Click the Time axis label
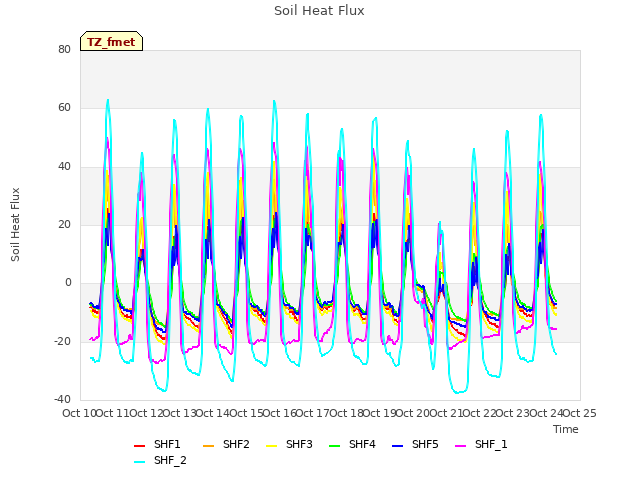Image resolution: width=640 pixels, height=480 pixels. click(x=566, y=429)
